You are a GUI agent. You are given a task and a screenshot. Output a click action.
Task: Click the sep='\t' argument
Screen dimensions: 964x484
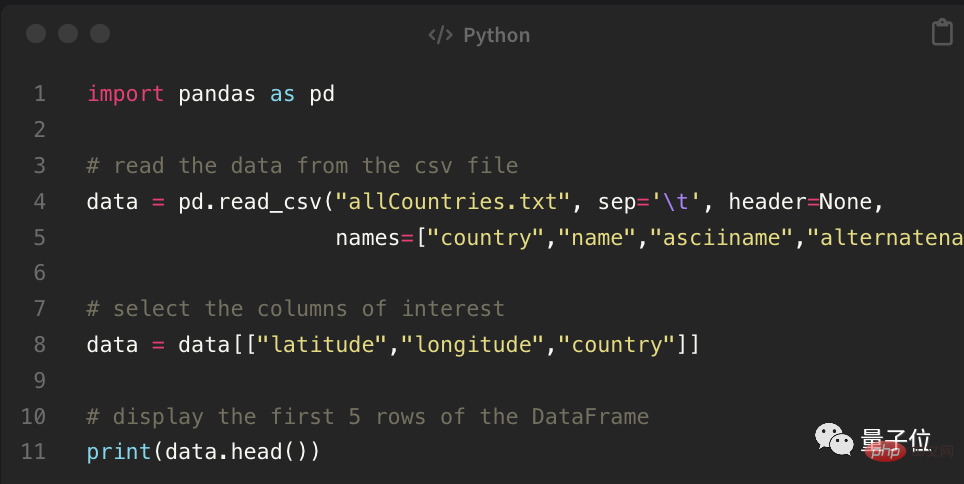649,202
